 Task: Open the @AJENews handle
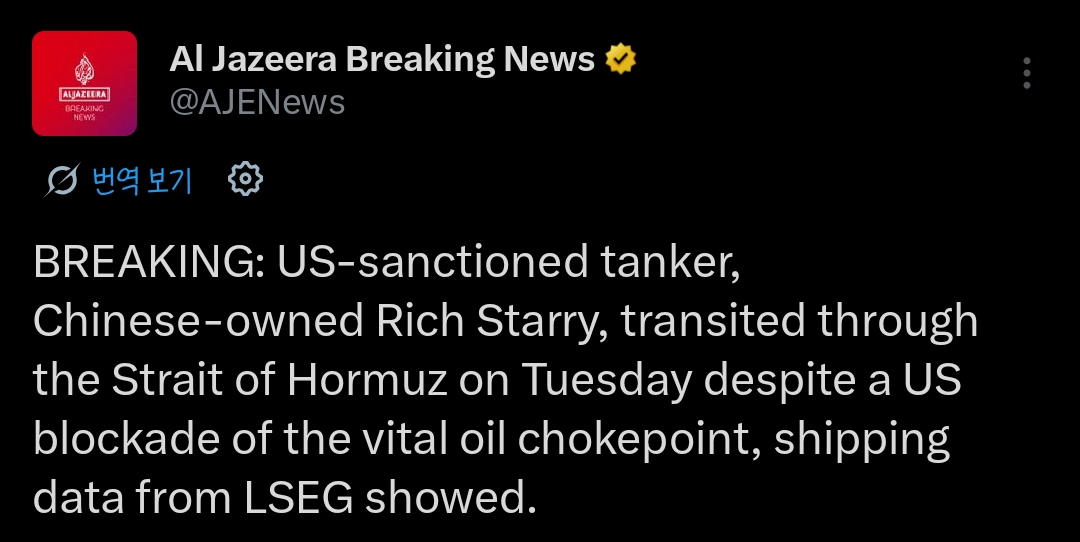(257, 102)
